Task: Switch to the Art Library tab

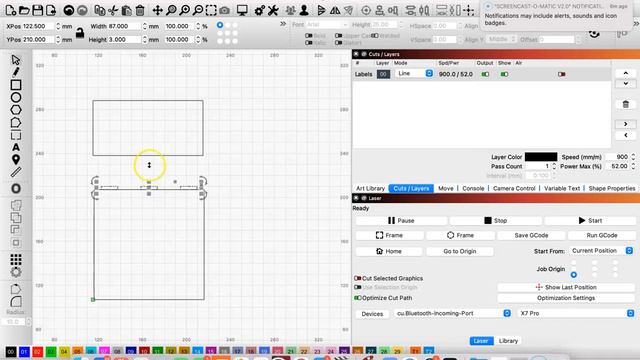Action: pyautogui.click(x=370, y=189)
